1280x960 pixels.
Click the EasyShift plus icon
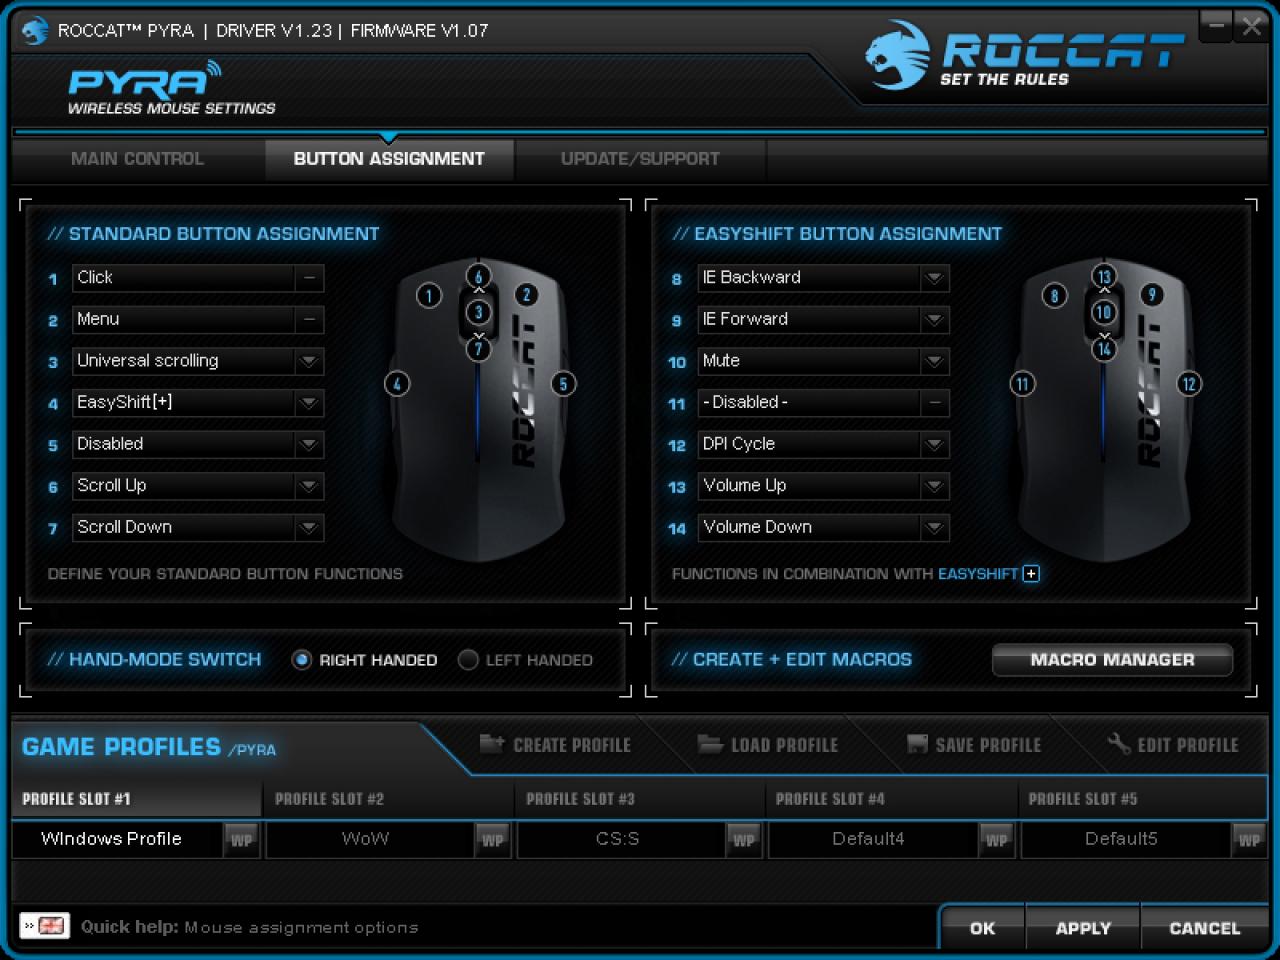1031,573
